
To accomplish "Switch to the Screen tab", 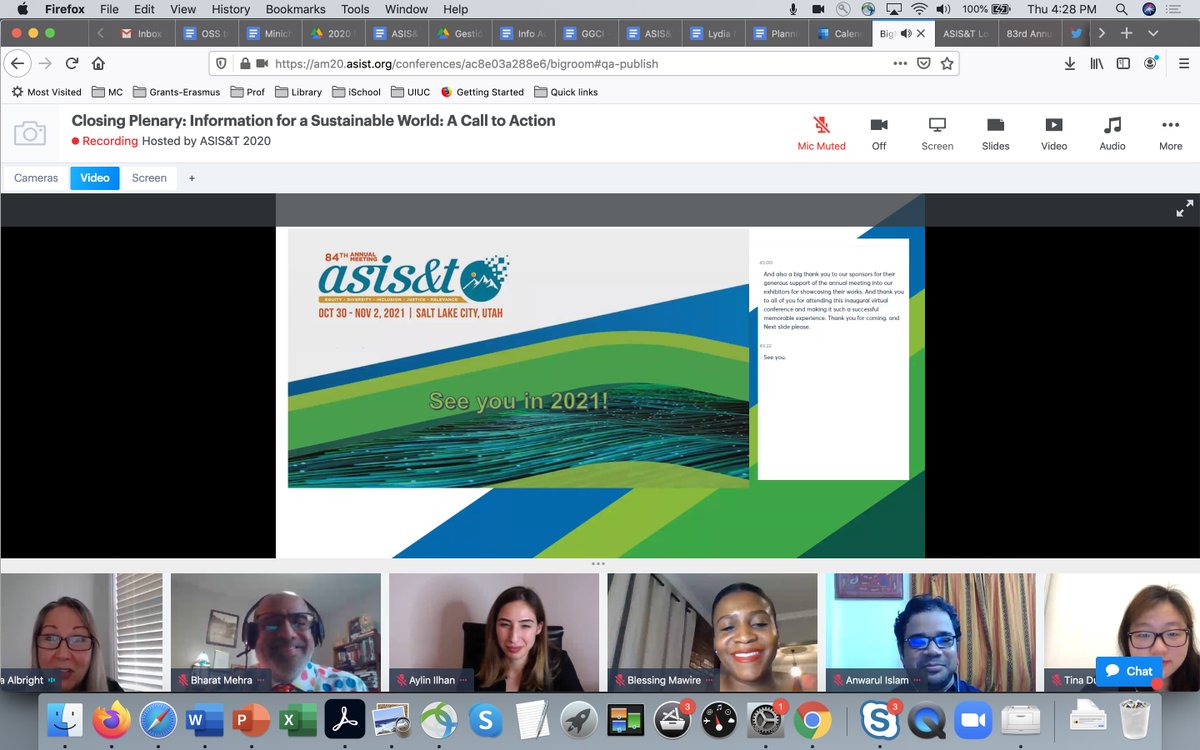I will (x=149, y=178).
